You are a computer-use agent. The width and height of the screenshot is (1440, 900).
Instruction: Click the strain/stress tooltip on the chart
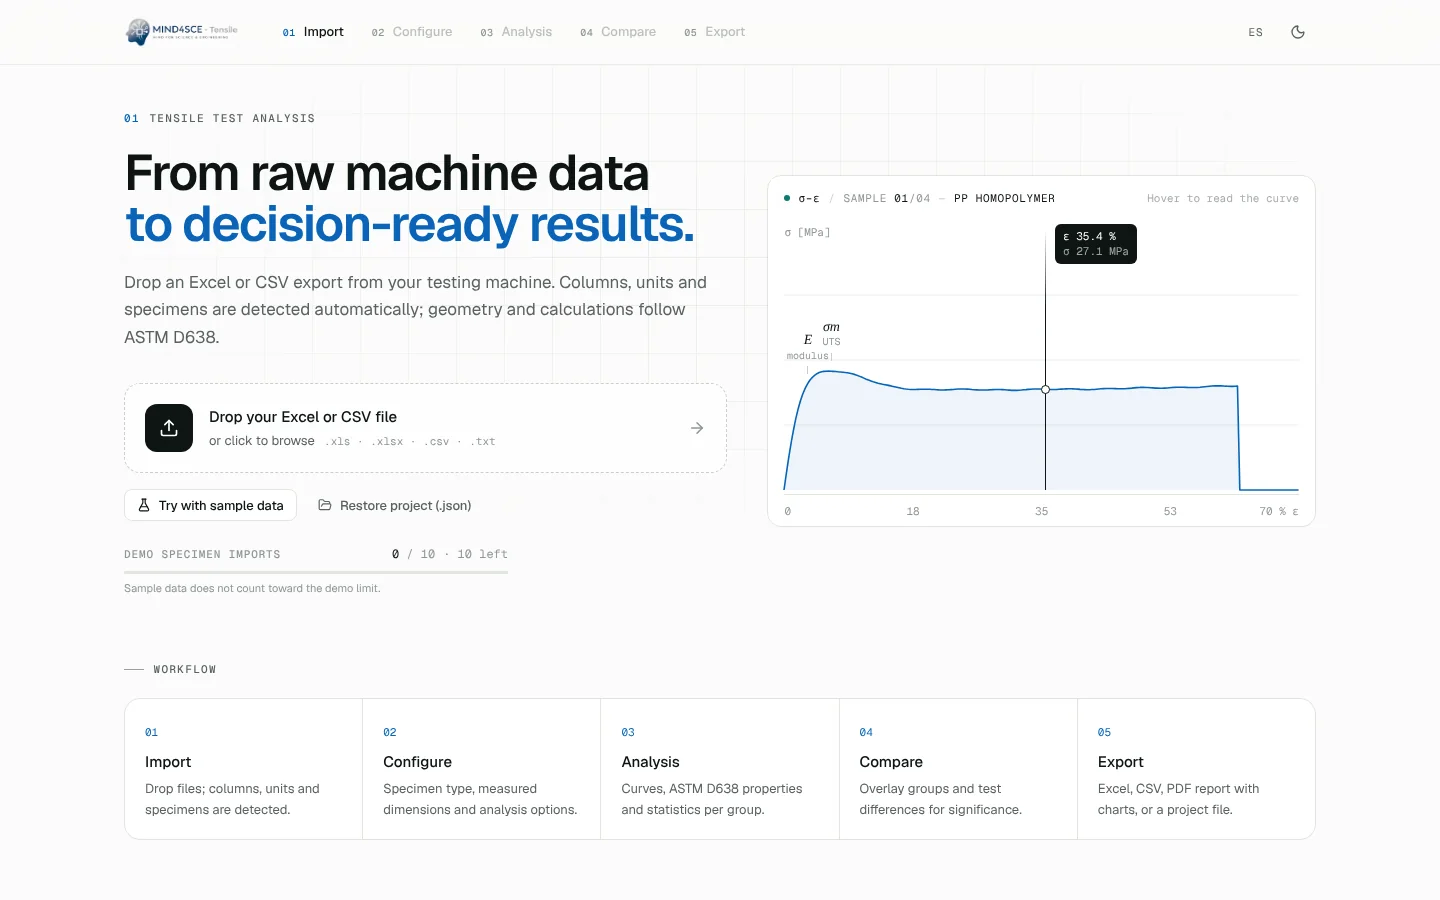pyautogui.click(x=1096, y=244)
